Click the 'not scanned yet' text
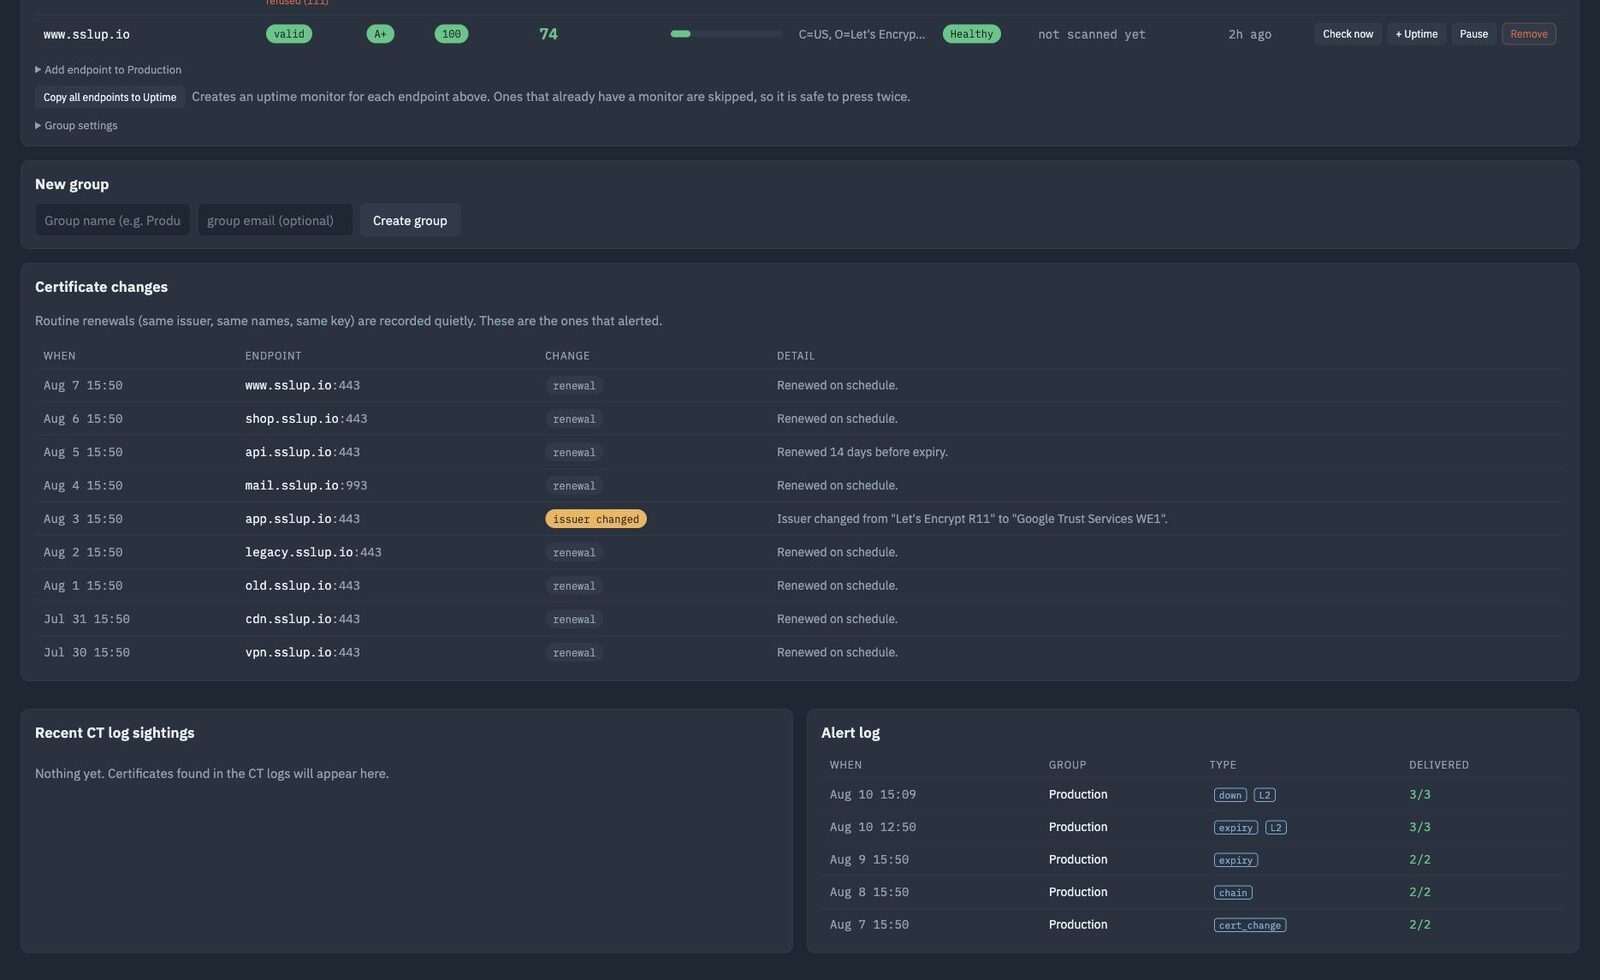 click(1092, 34)
